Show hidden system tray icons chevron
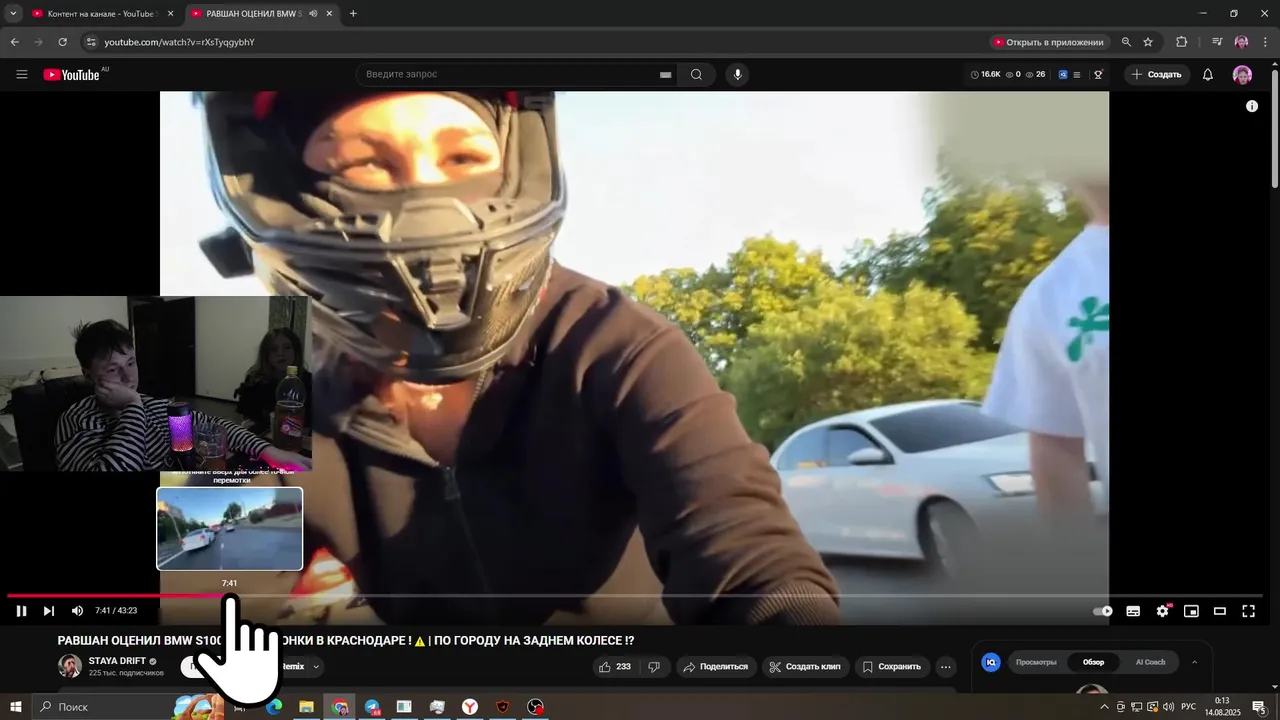 click(x=1103, y=707)
